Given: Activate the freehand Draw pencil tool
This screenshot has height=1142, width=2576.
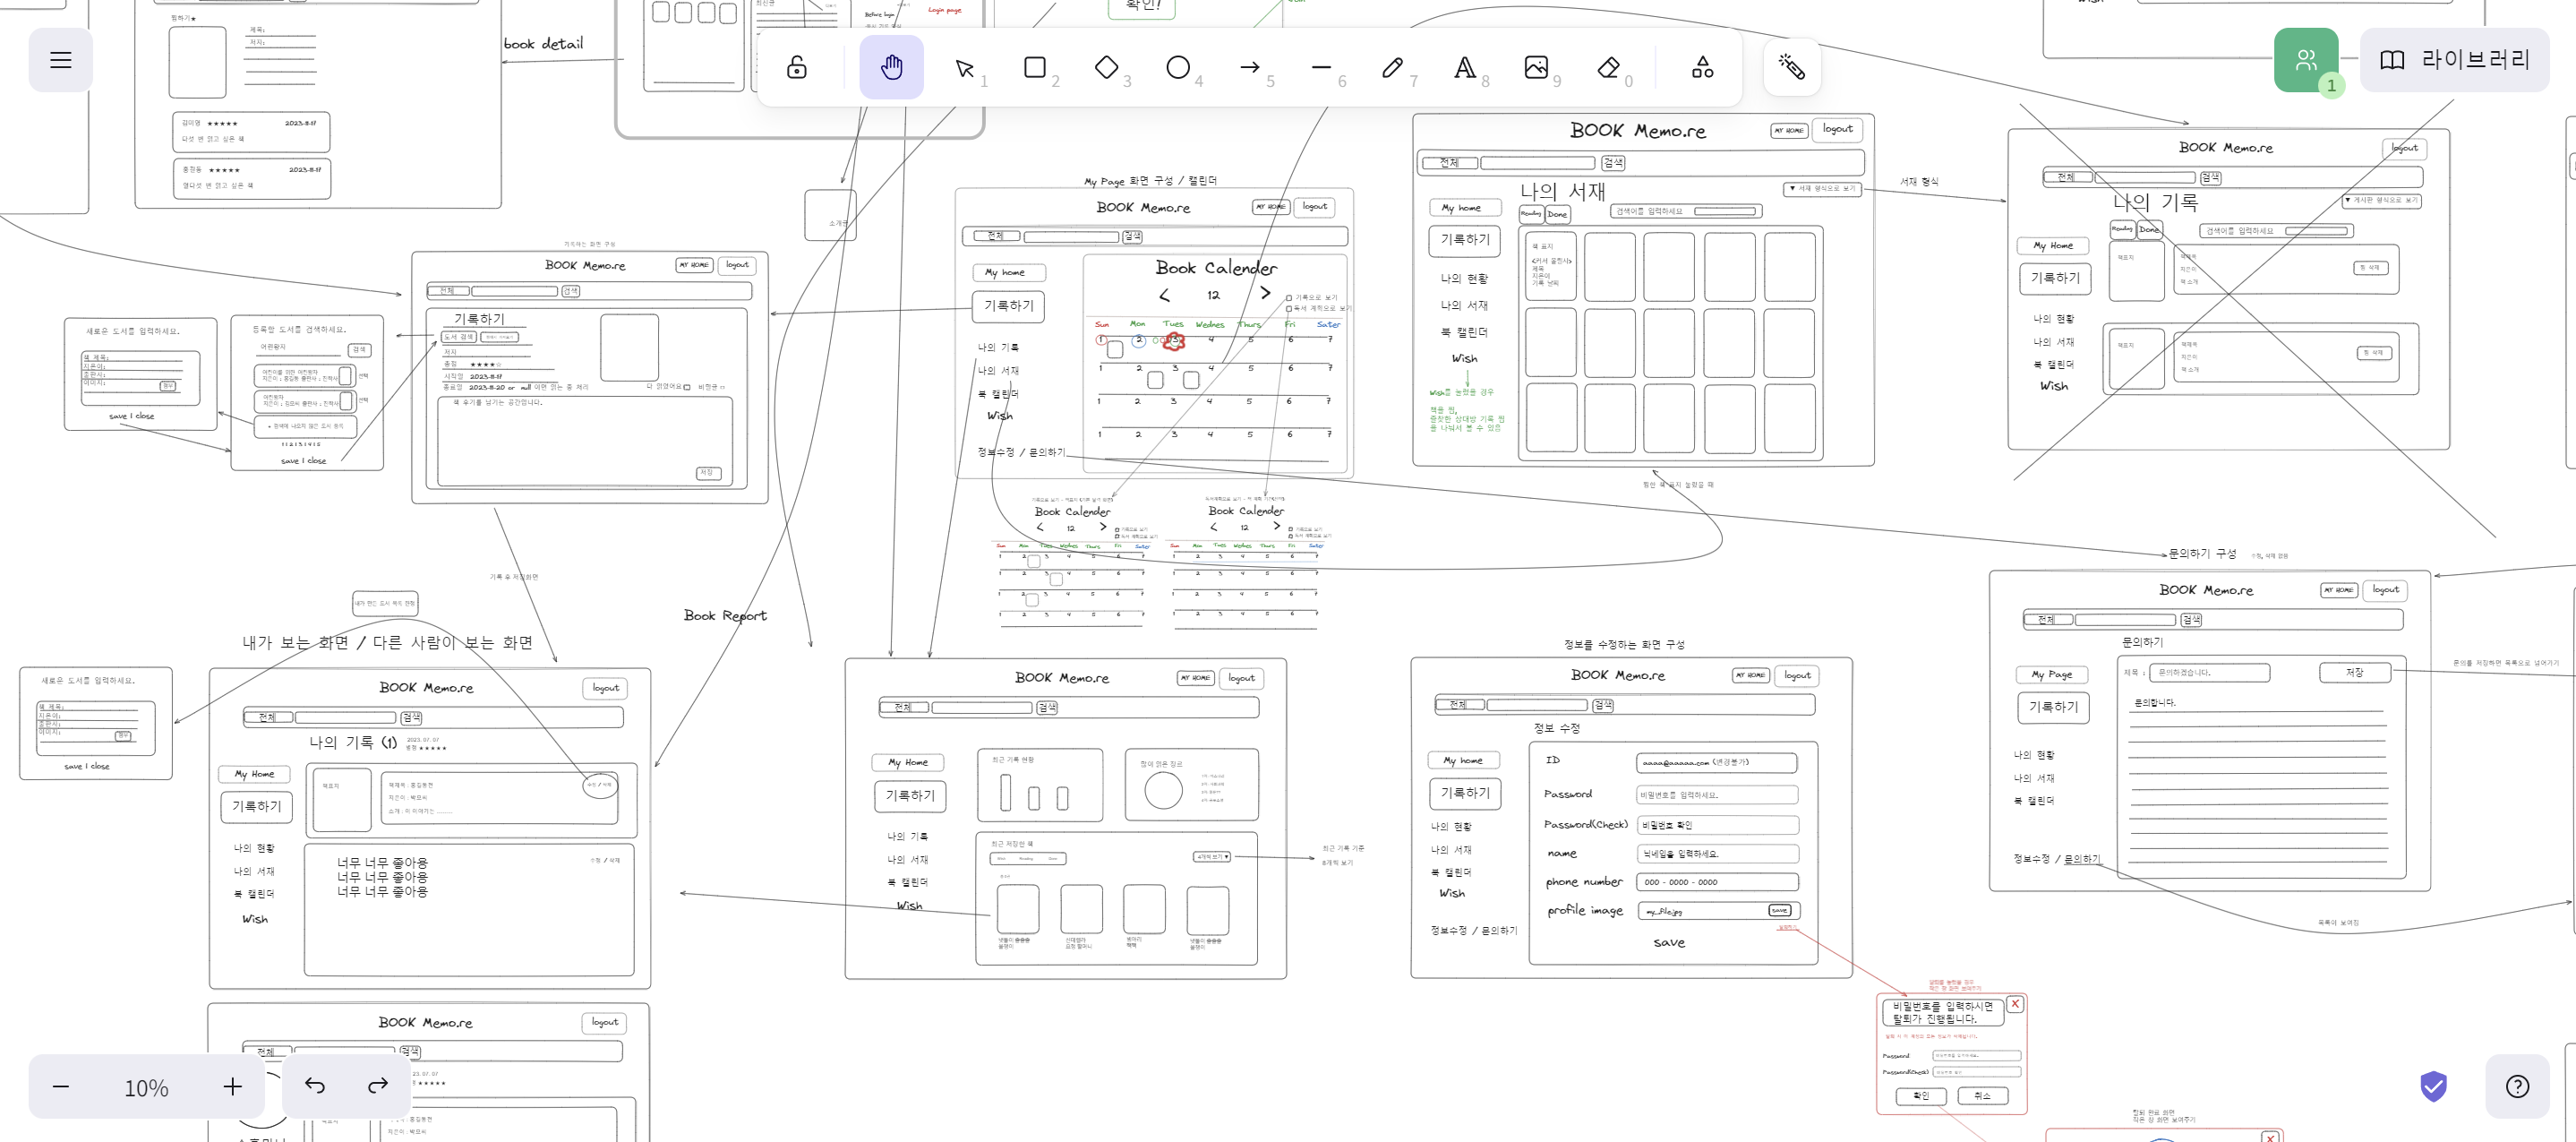Looking at the screenshot, I should tap(1392, 67).
